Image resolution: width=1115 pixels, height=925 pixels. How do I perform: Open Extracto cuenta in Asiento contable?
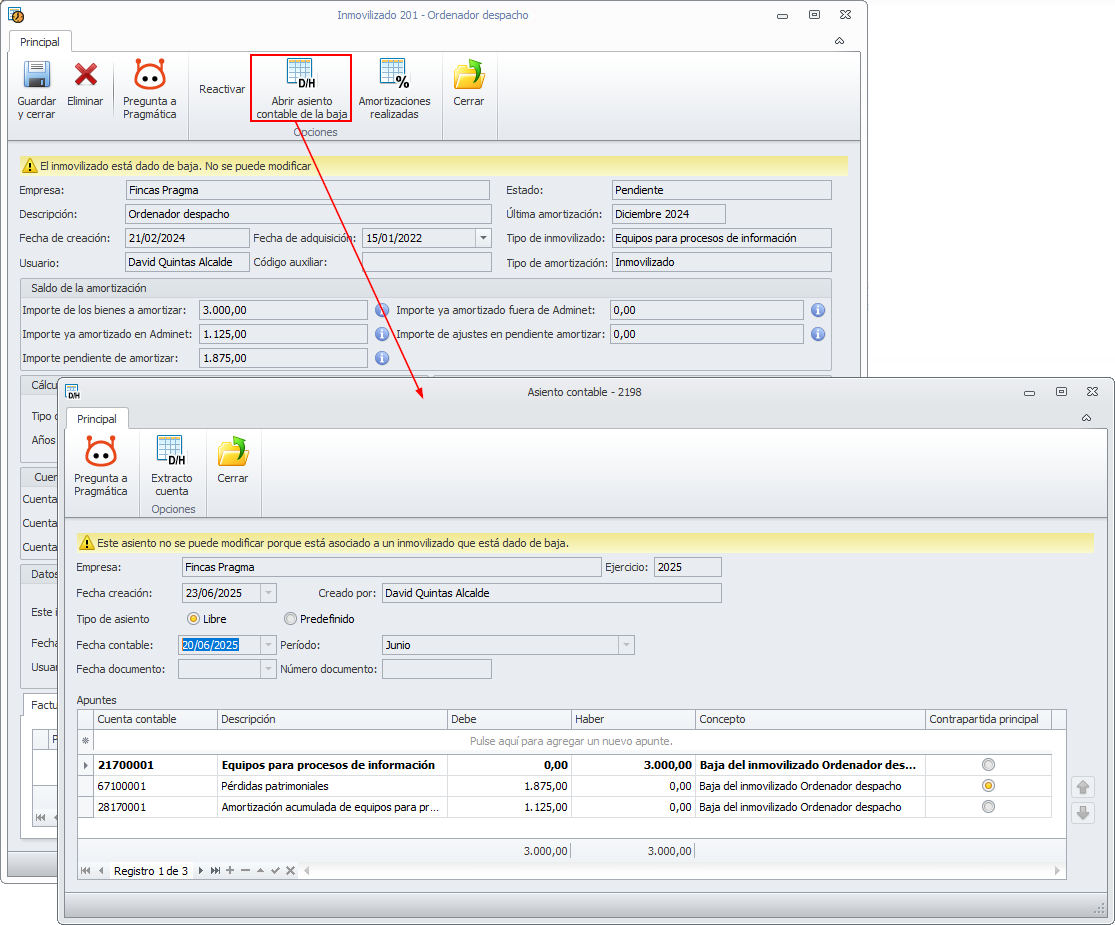(x=172, y=464)
